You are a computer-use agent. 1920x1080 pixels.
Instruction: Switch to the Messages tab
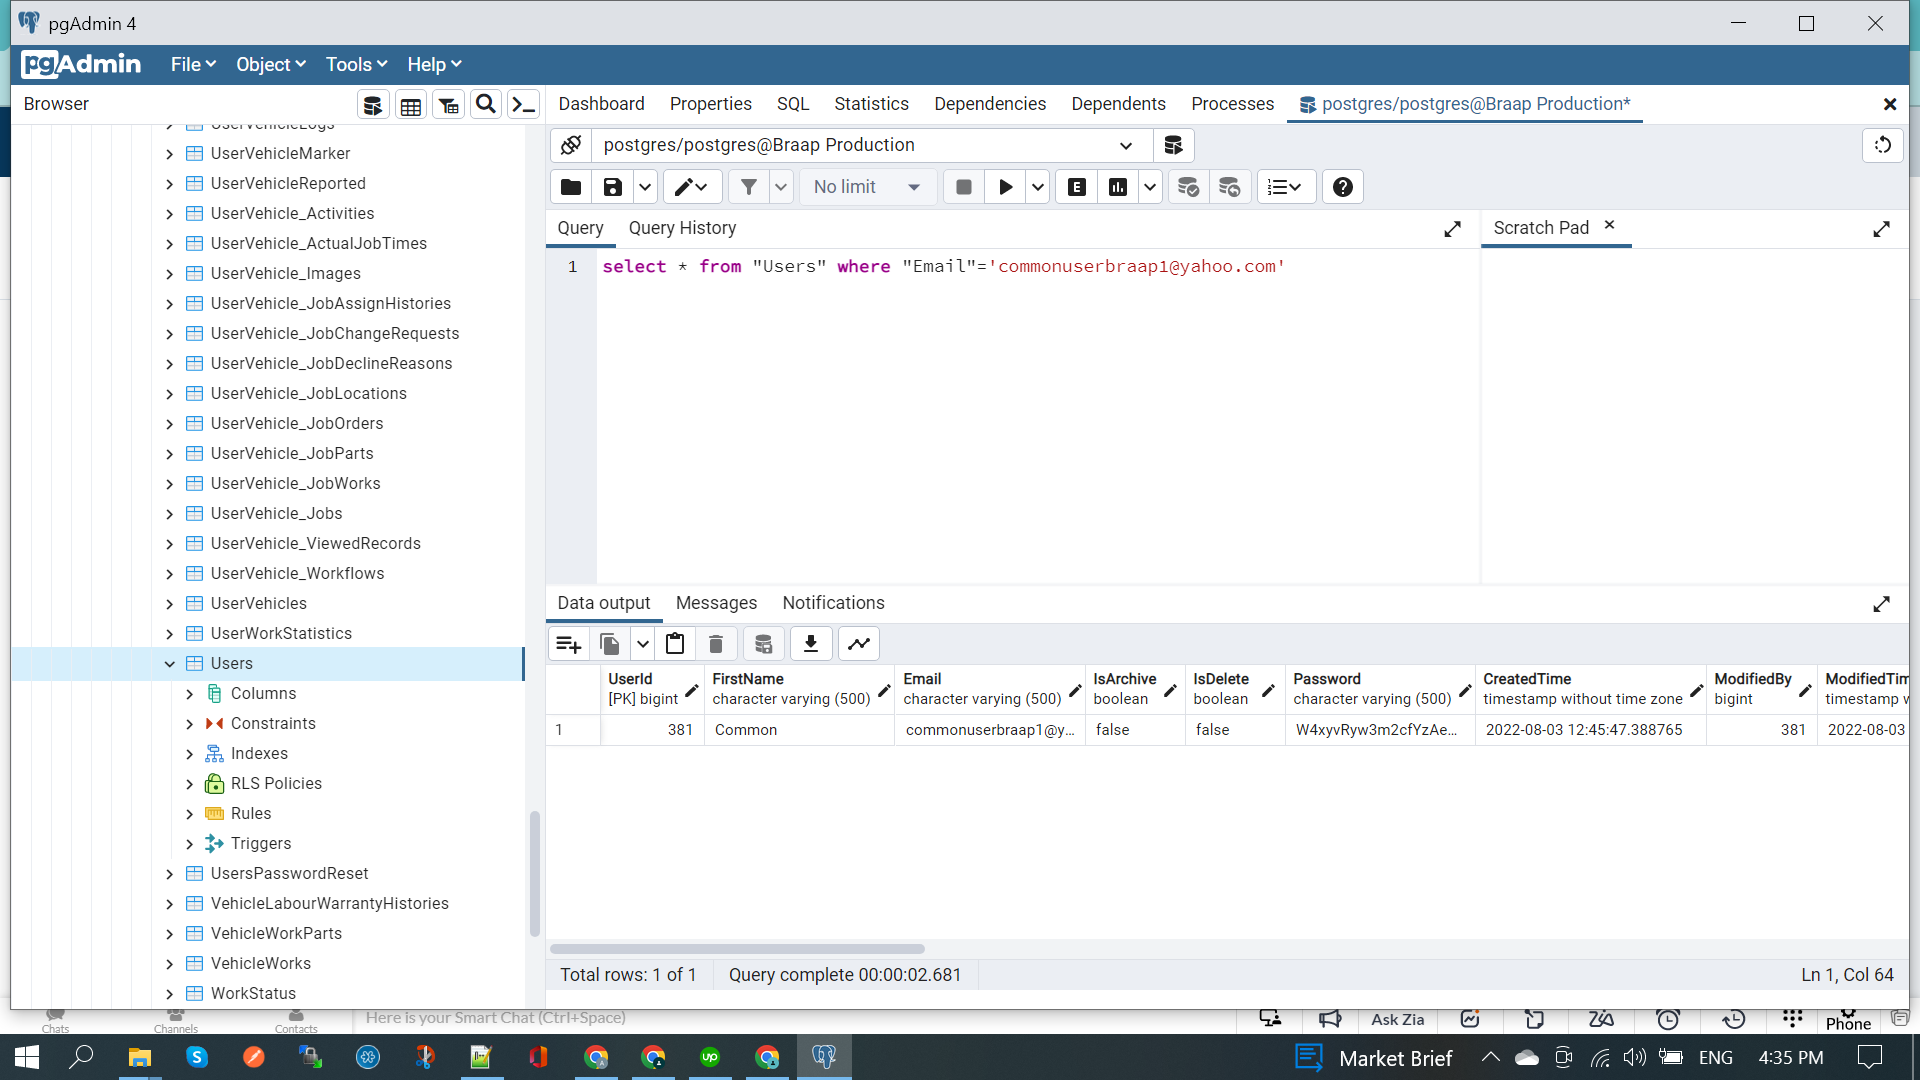[x=716, y=603]
